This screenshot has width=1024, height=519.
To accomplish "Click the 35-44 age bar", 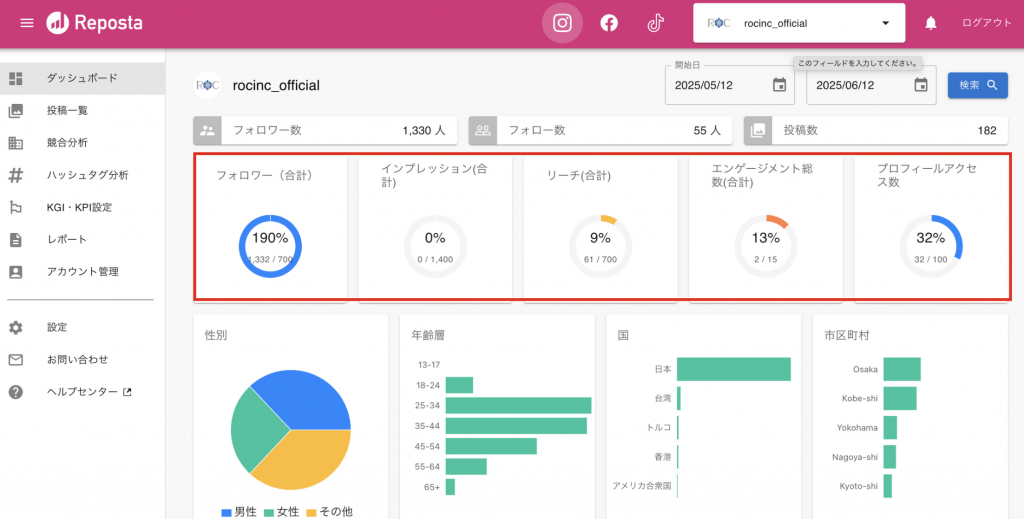I will click(x=517, y=426).
